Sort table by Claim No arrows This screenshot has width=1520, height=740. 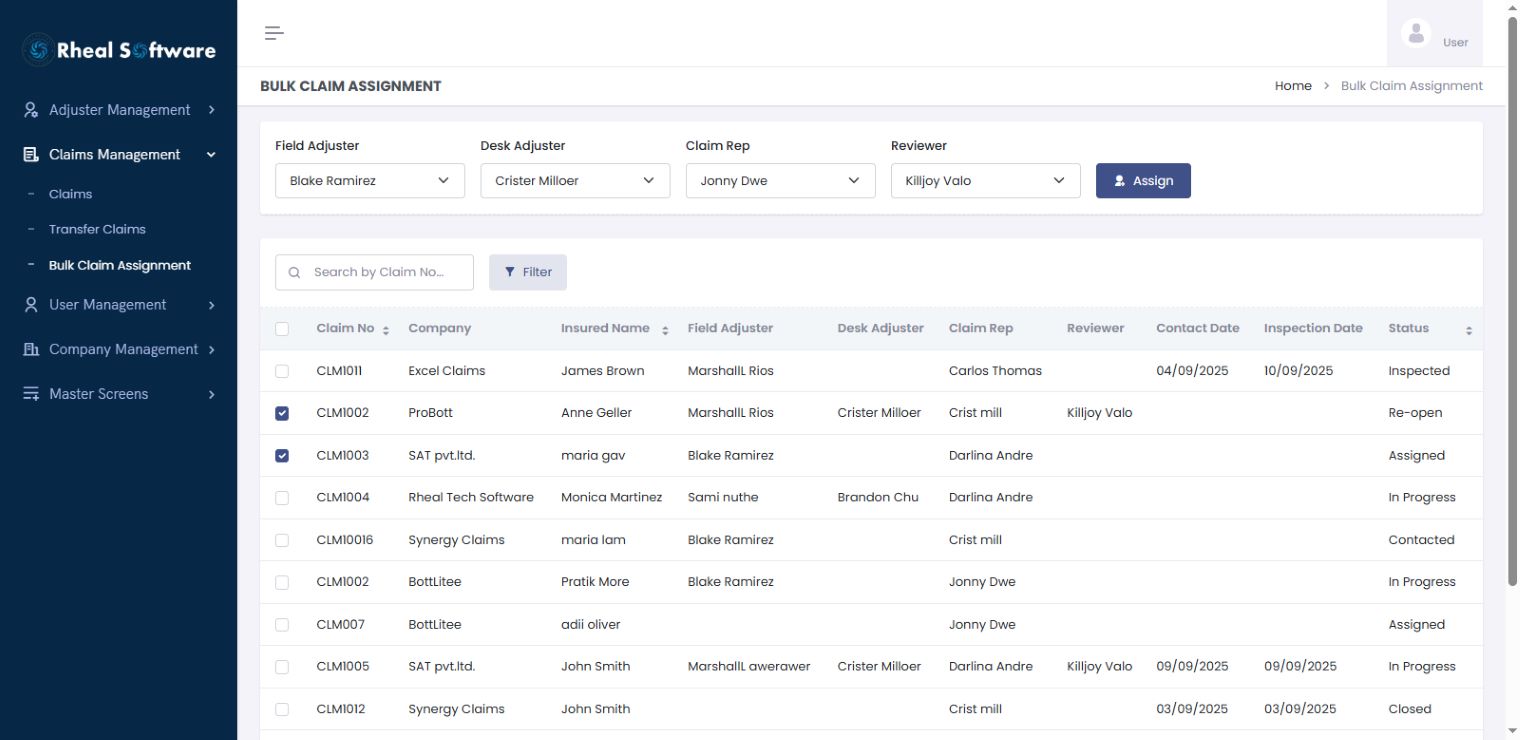[386, 330]
